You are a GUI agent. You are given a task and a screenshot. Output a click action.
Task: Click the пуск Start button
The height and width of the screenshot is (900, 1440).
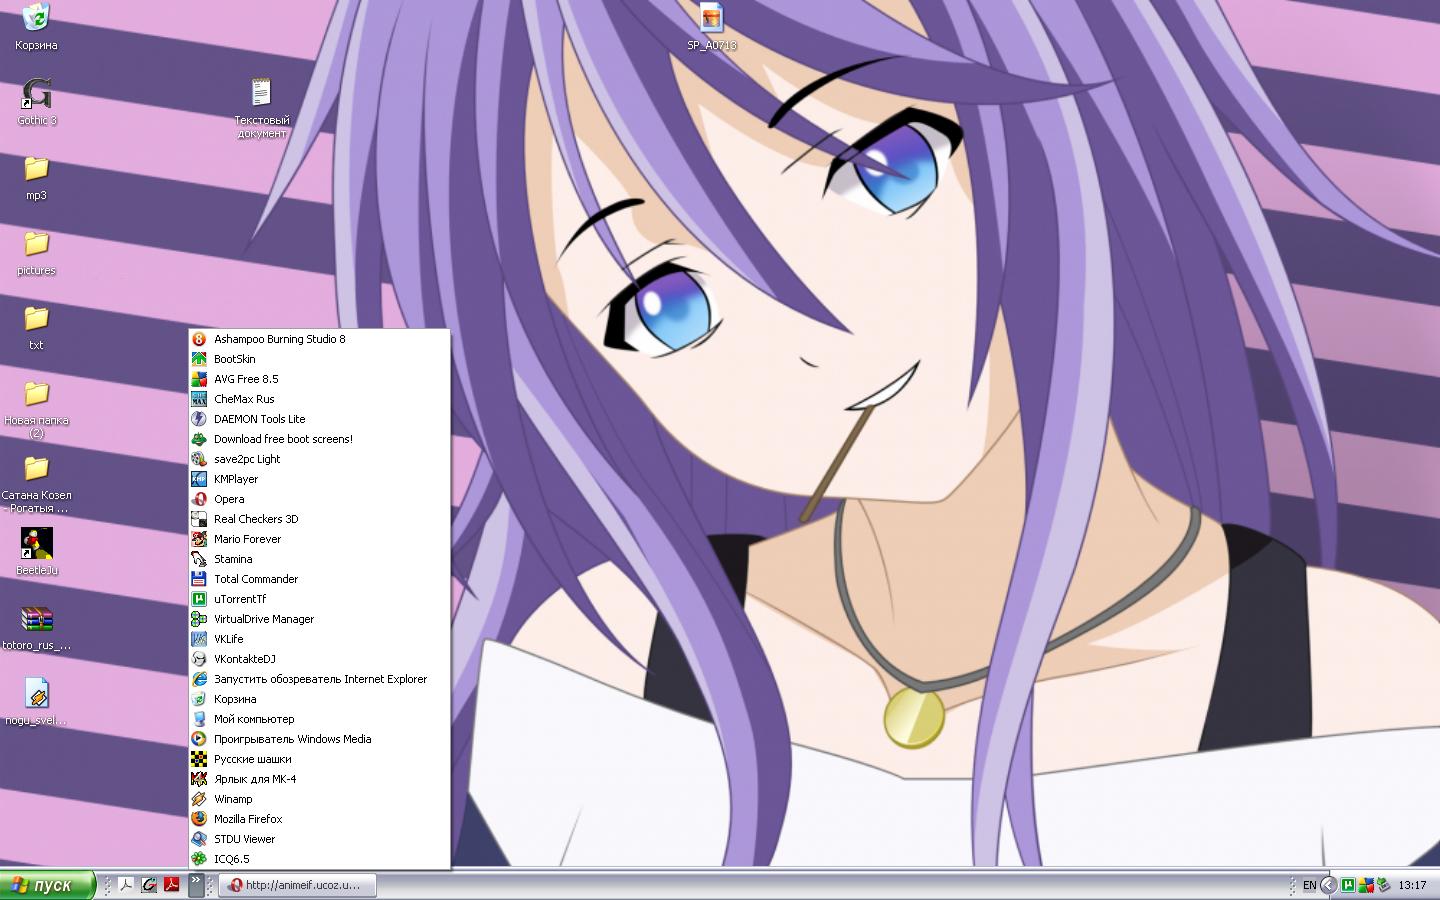point(48,885)
